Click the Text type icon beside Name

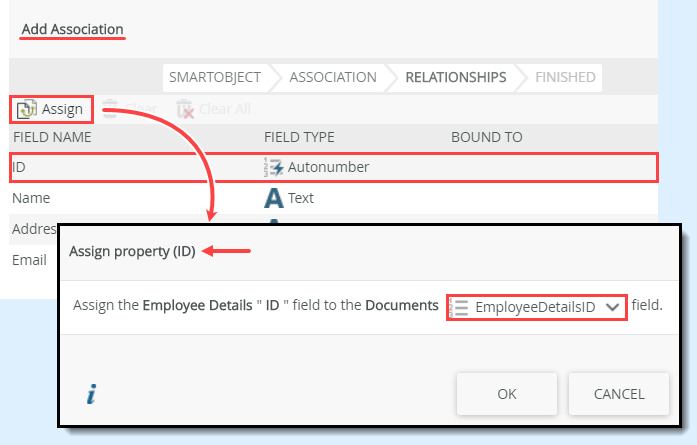point(273,198)
